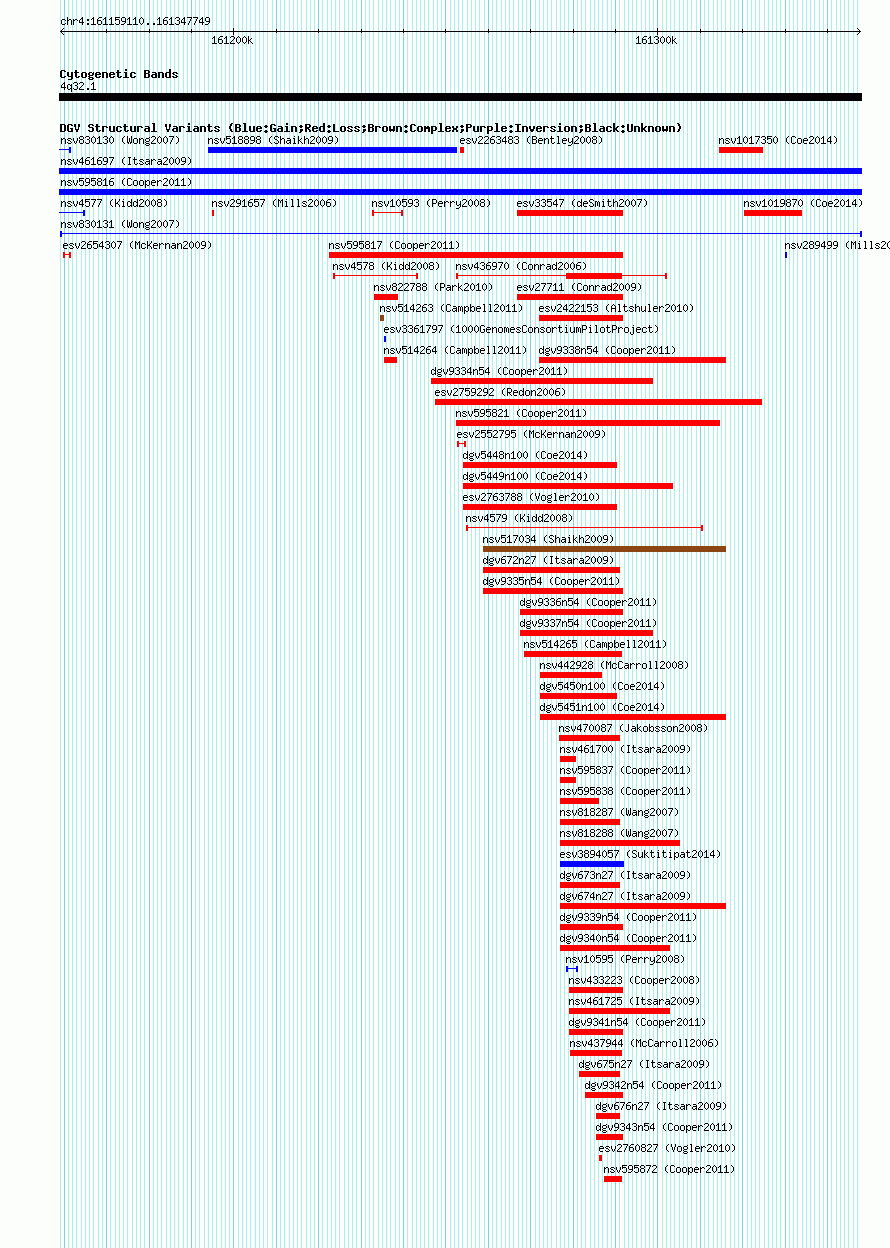Click variant label esv2422153 (Altshuler2010)
The image size is (890, 1248).
point(616,308)
